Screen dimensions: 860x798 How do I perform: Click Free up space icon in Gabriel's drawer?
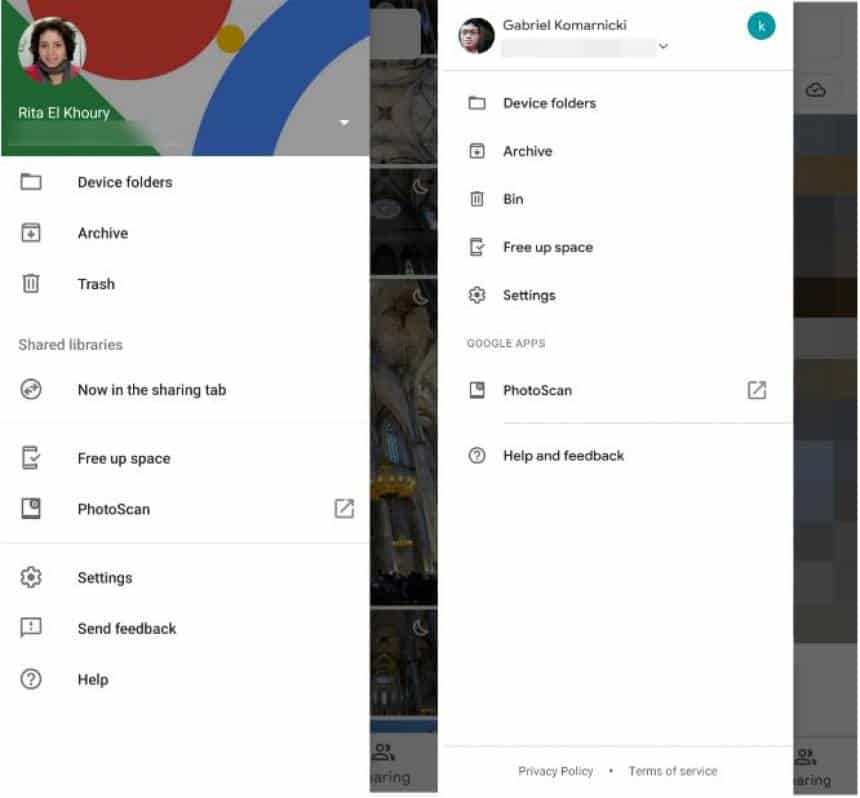click(x=477, y=247)
